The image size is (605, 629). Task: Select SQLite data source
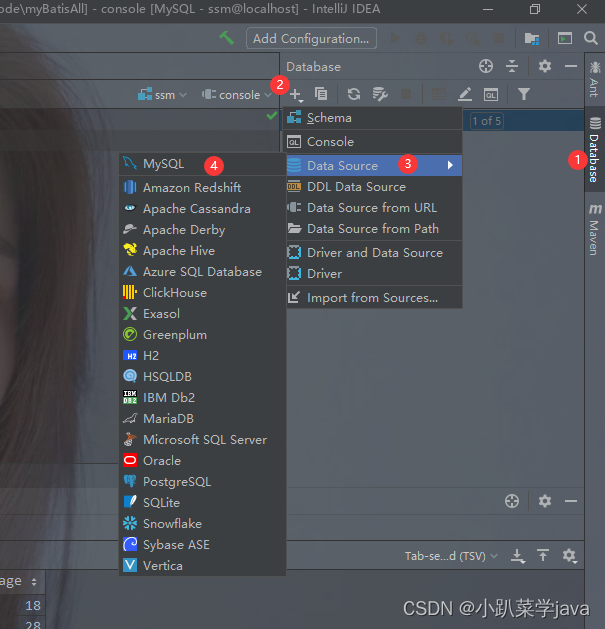point(202,503)
